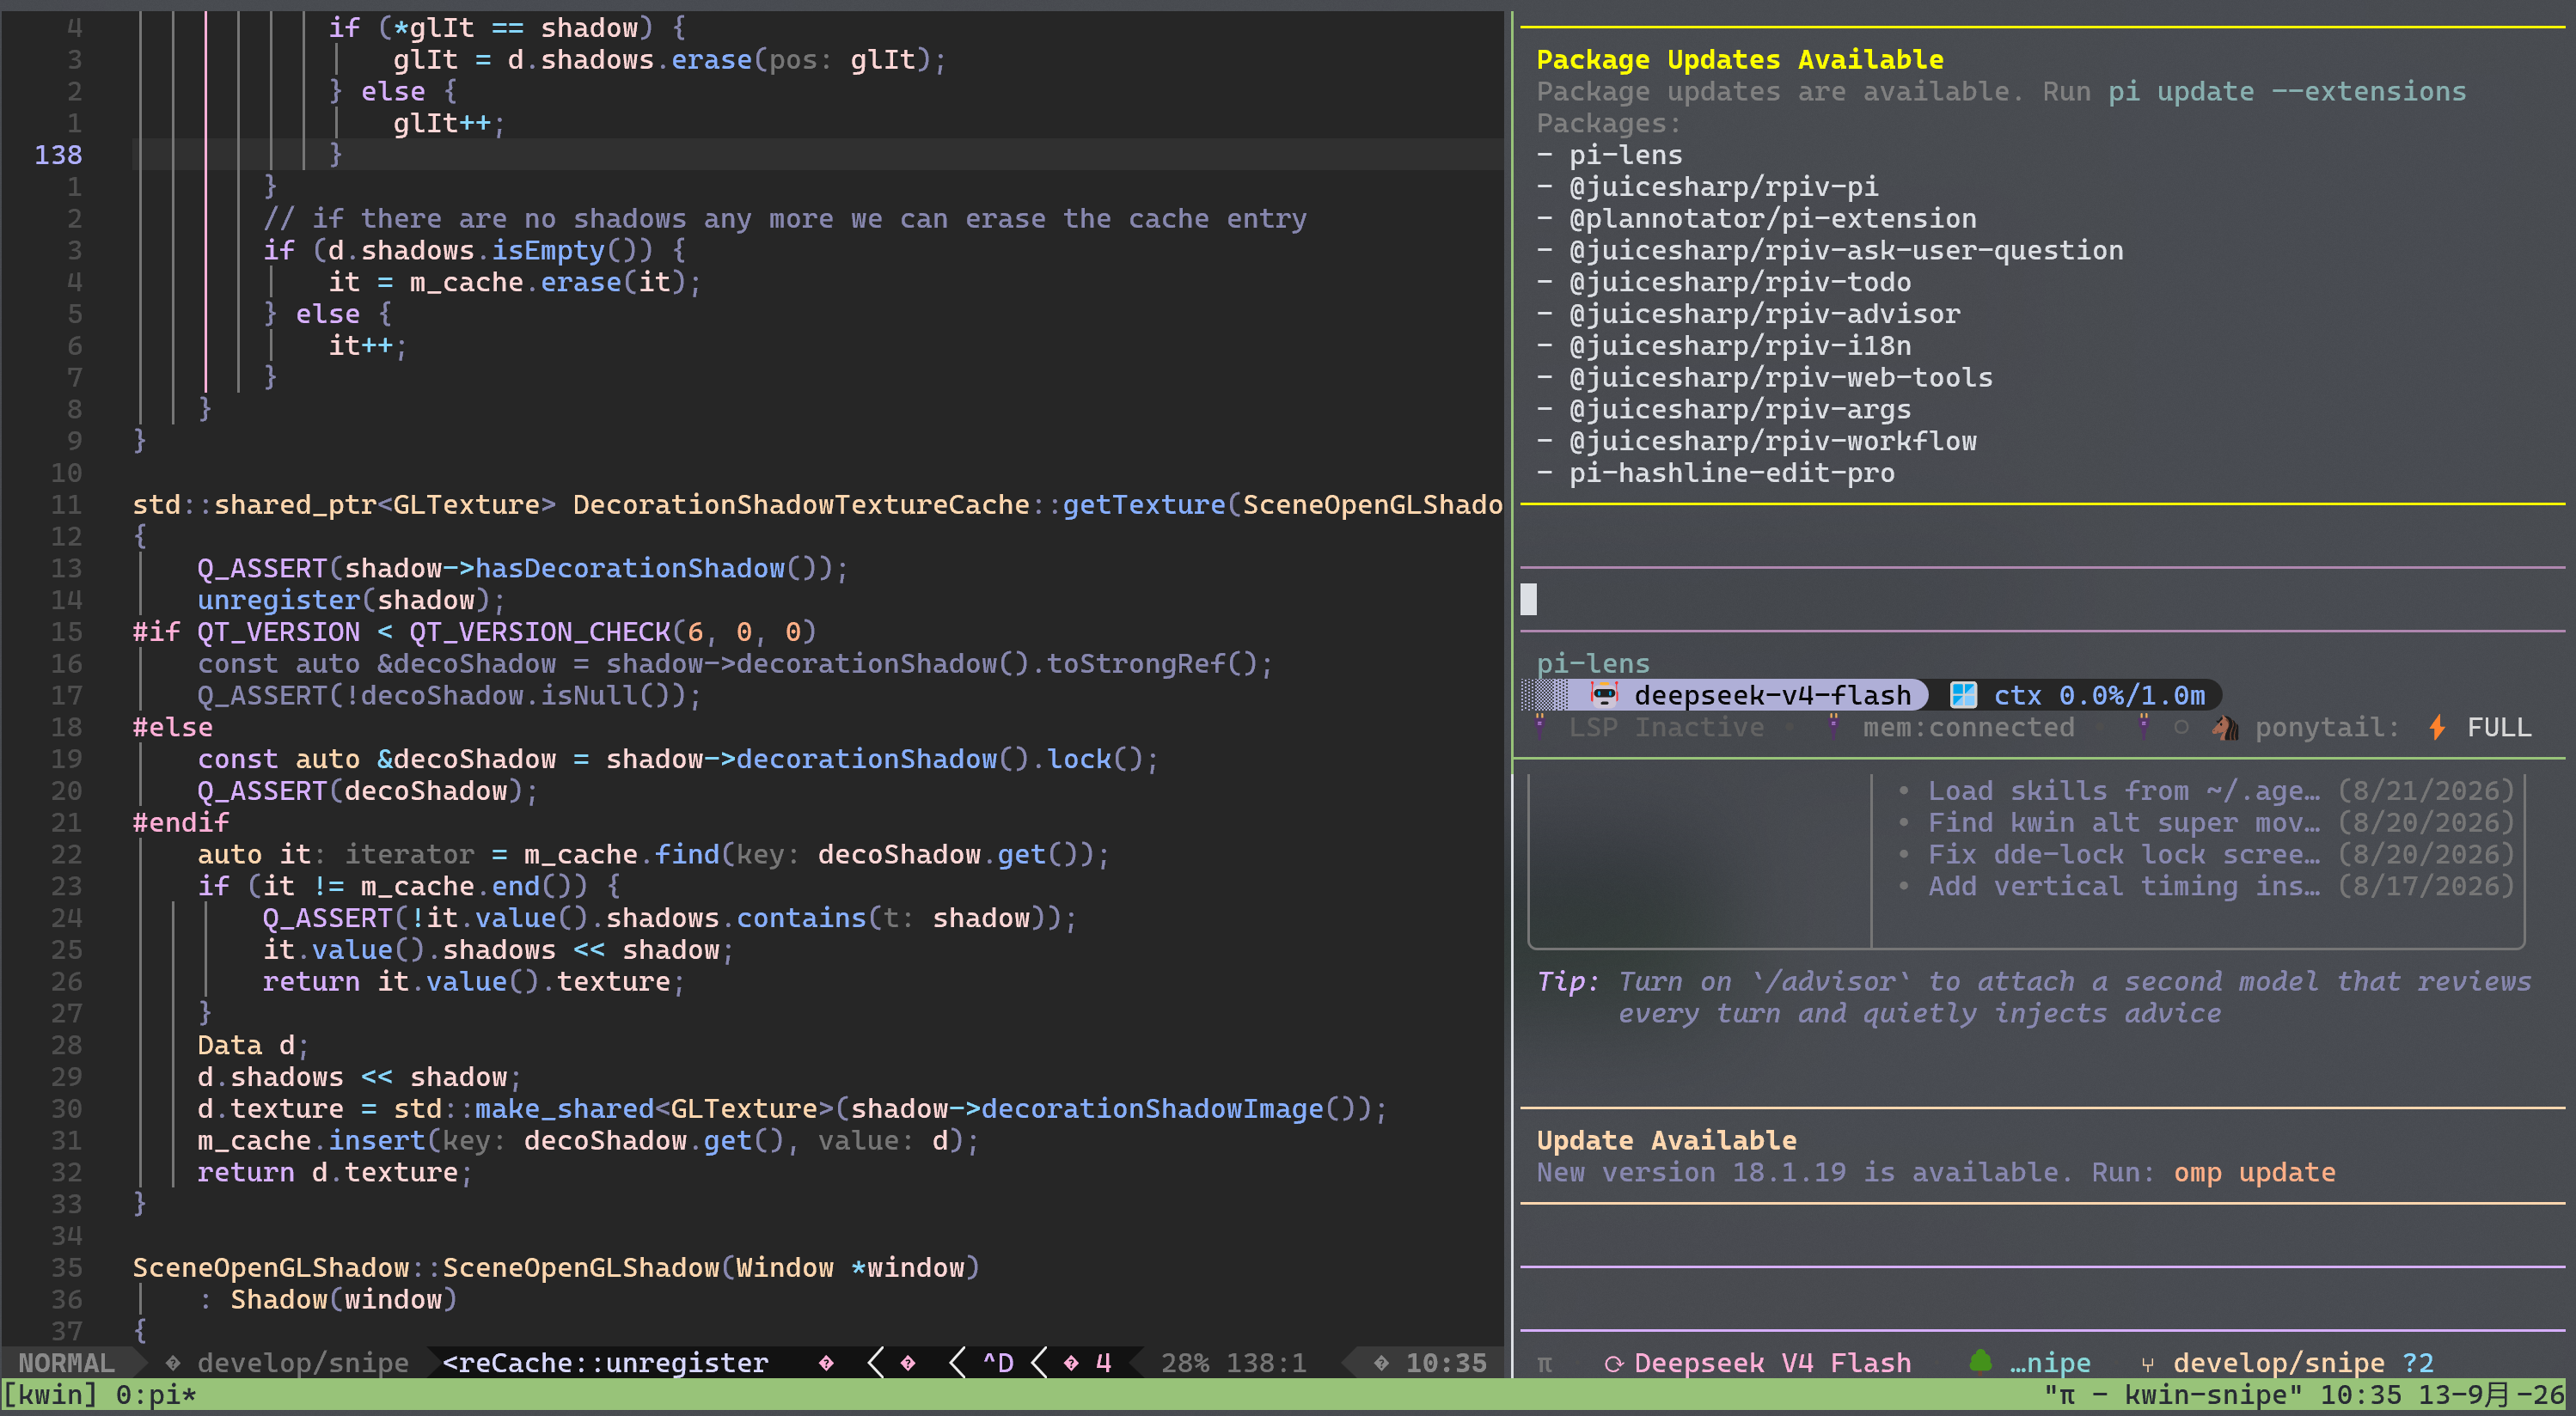
Task: Click the omp update command text
Action: coord(2254,1172)
